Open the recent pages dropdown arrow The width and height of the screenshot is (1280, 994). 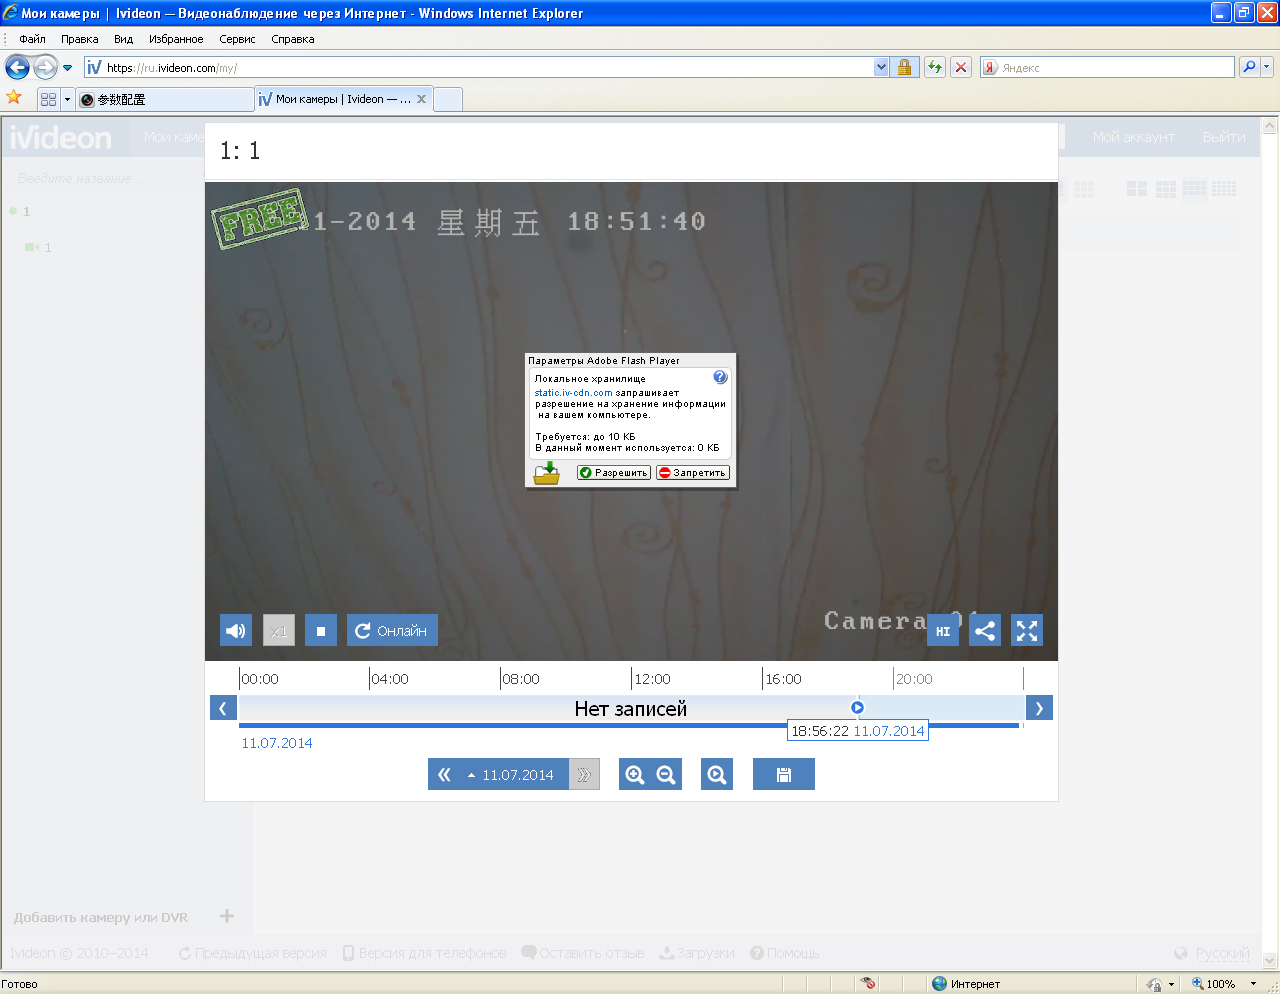(67, 68)
